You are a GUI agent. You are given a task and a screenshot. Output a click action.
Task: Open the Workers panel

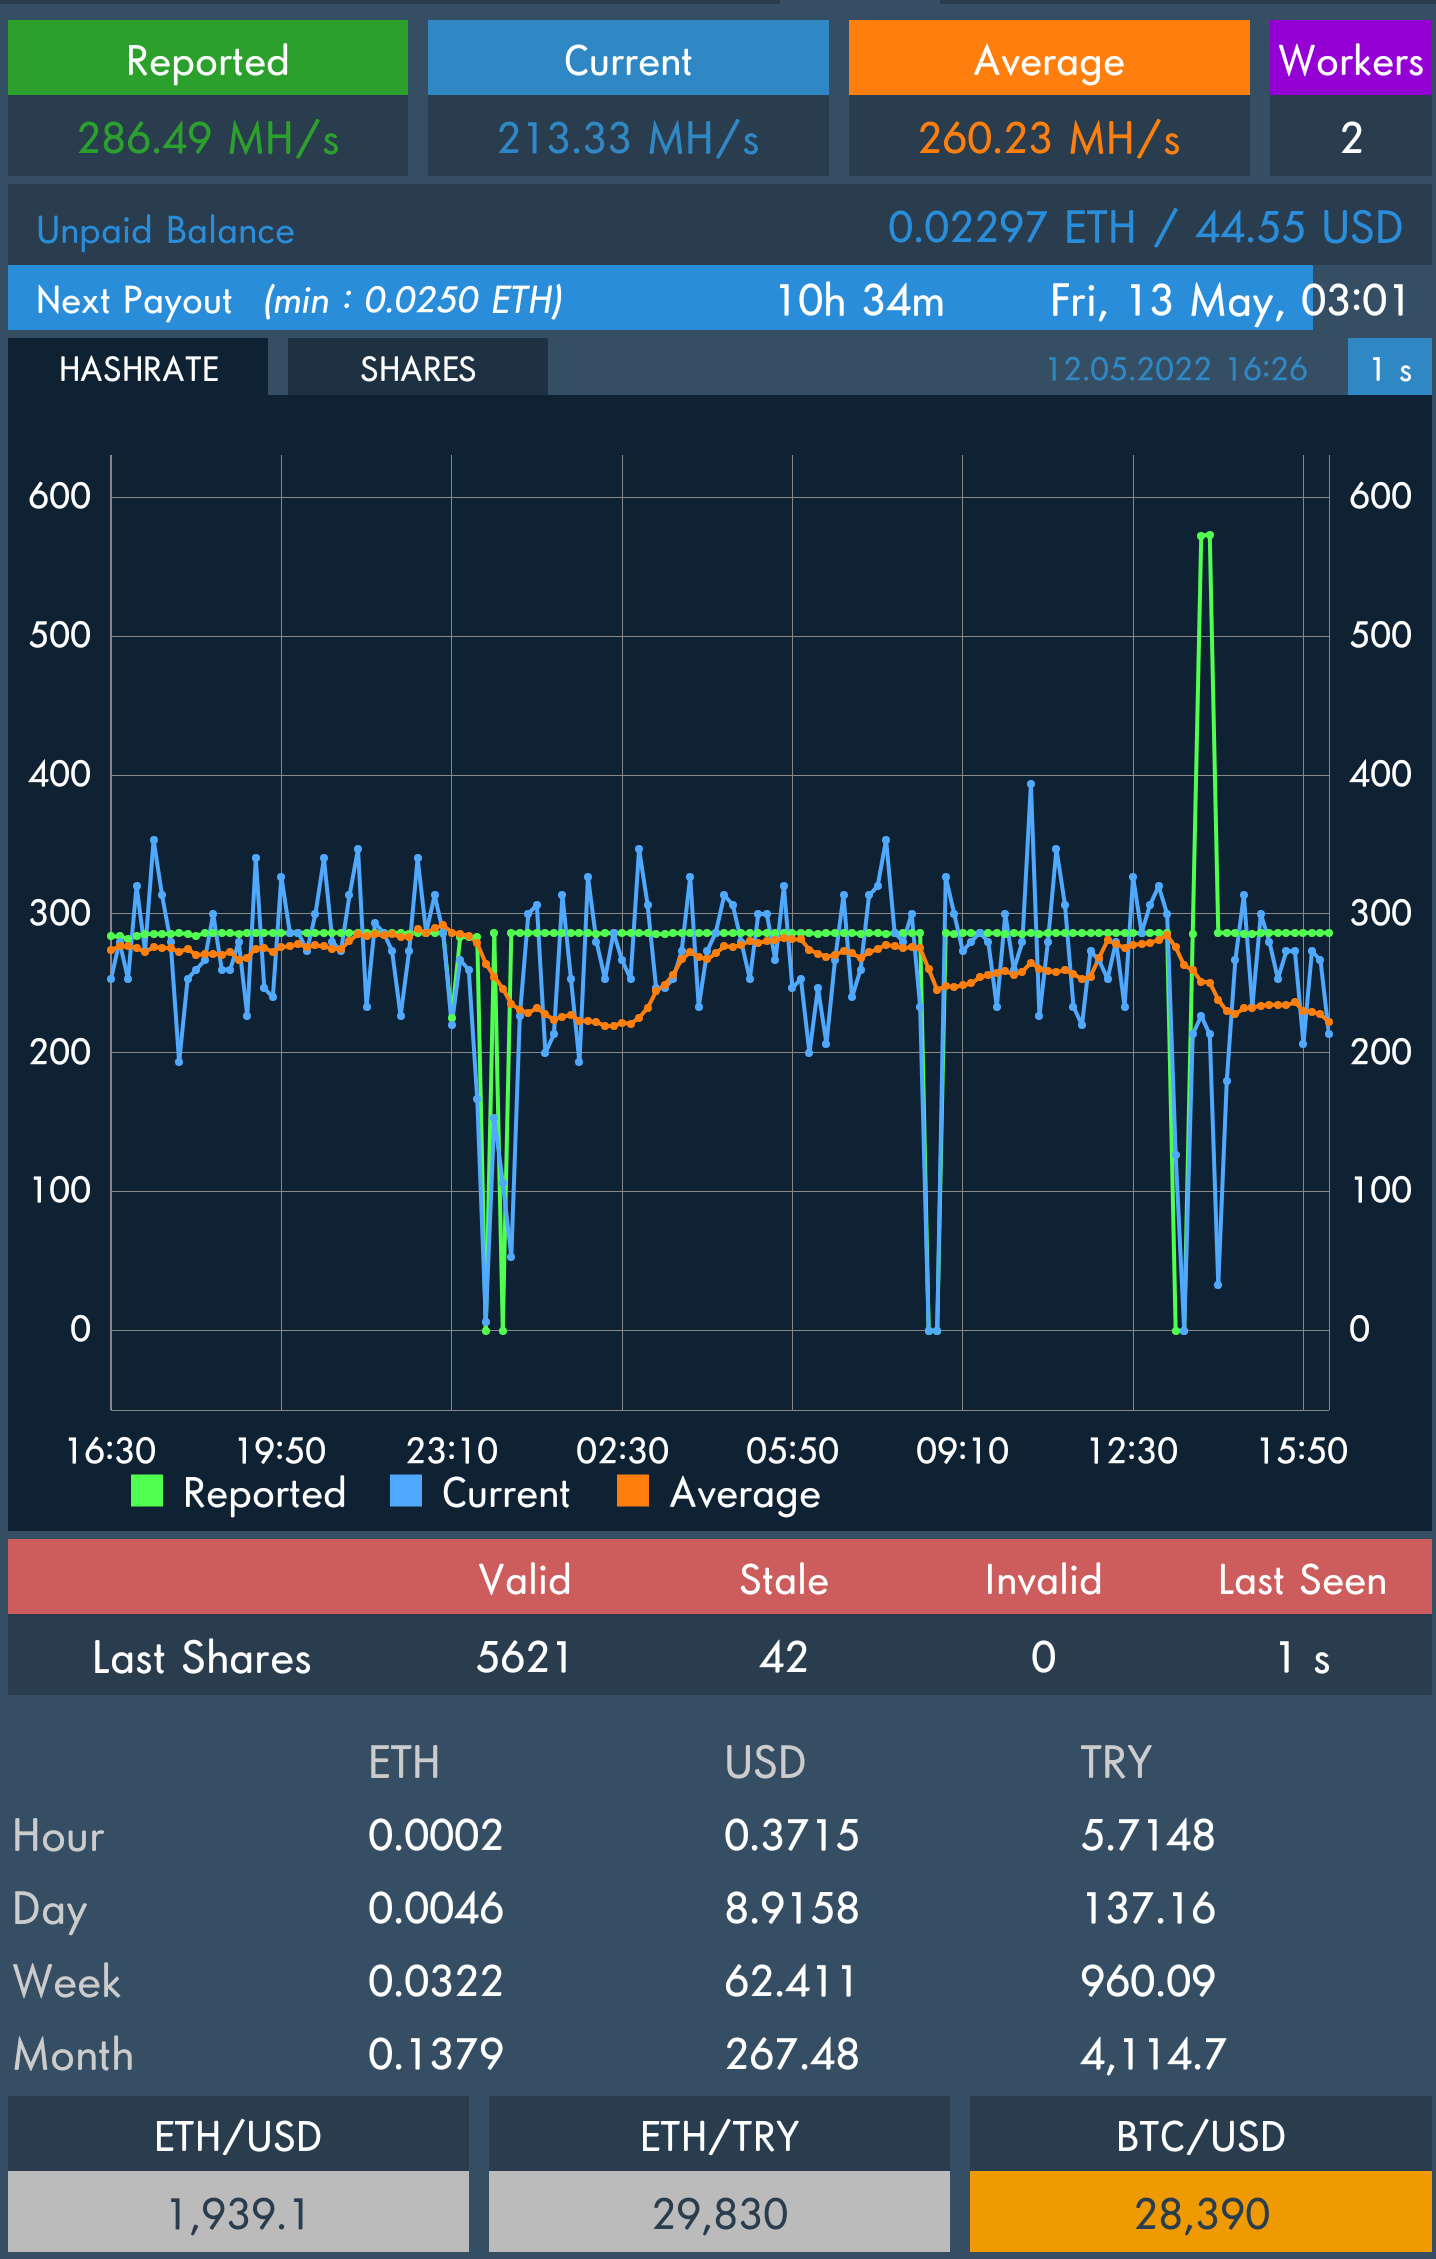pos(1350,59)
